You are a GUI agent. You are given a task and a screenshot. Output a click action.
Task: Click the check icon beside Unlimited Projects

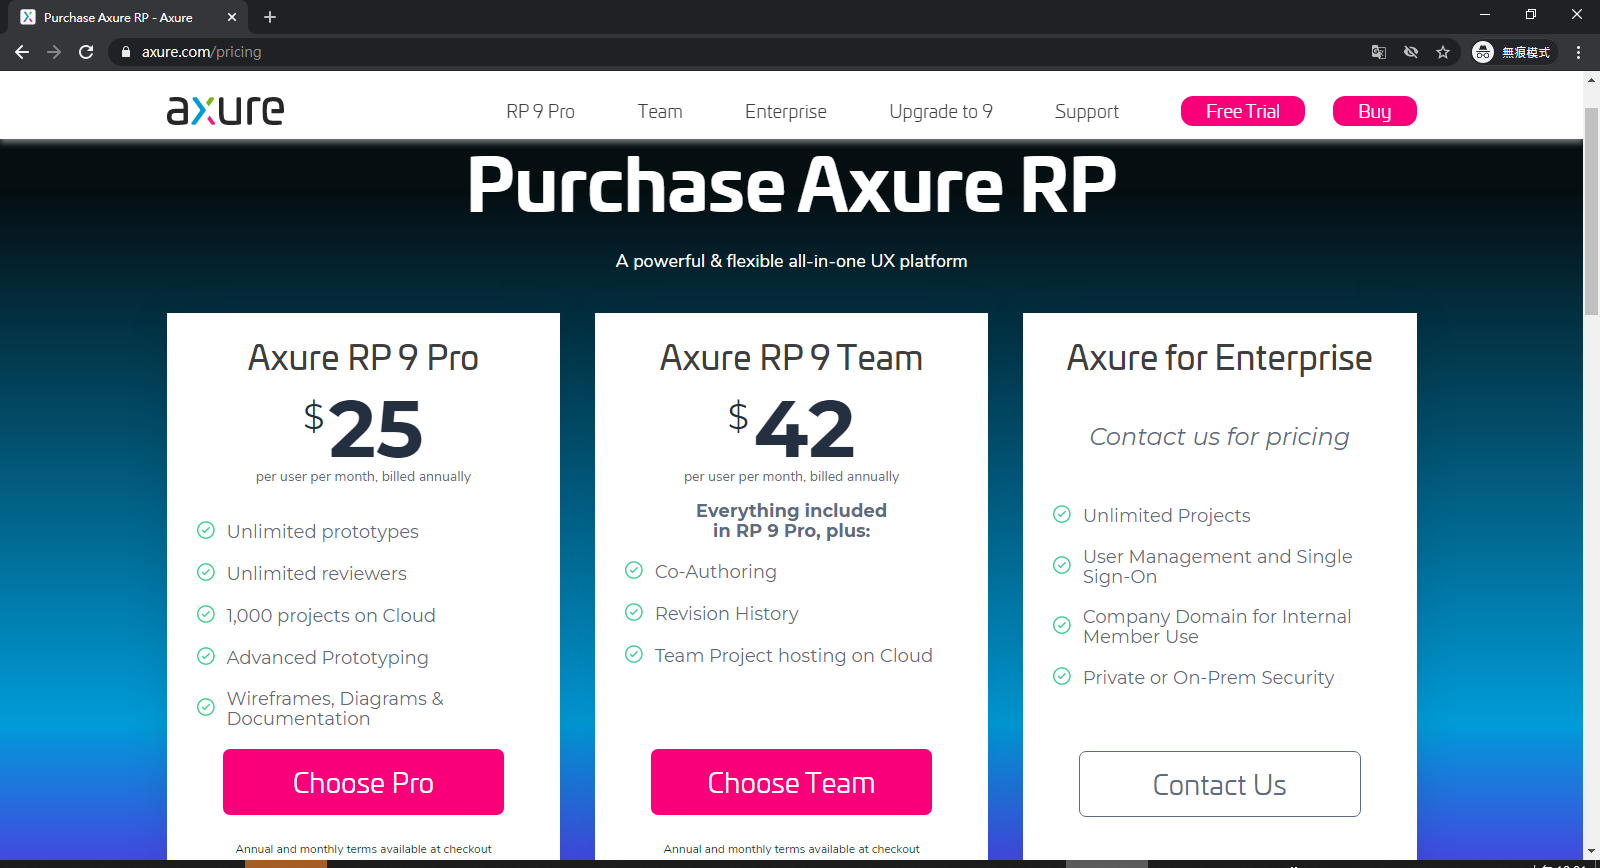coord(1061,514)
